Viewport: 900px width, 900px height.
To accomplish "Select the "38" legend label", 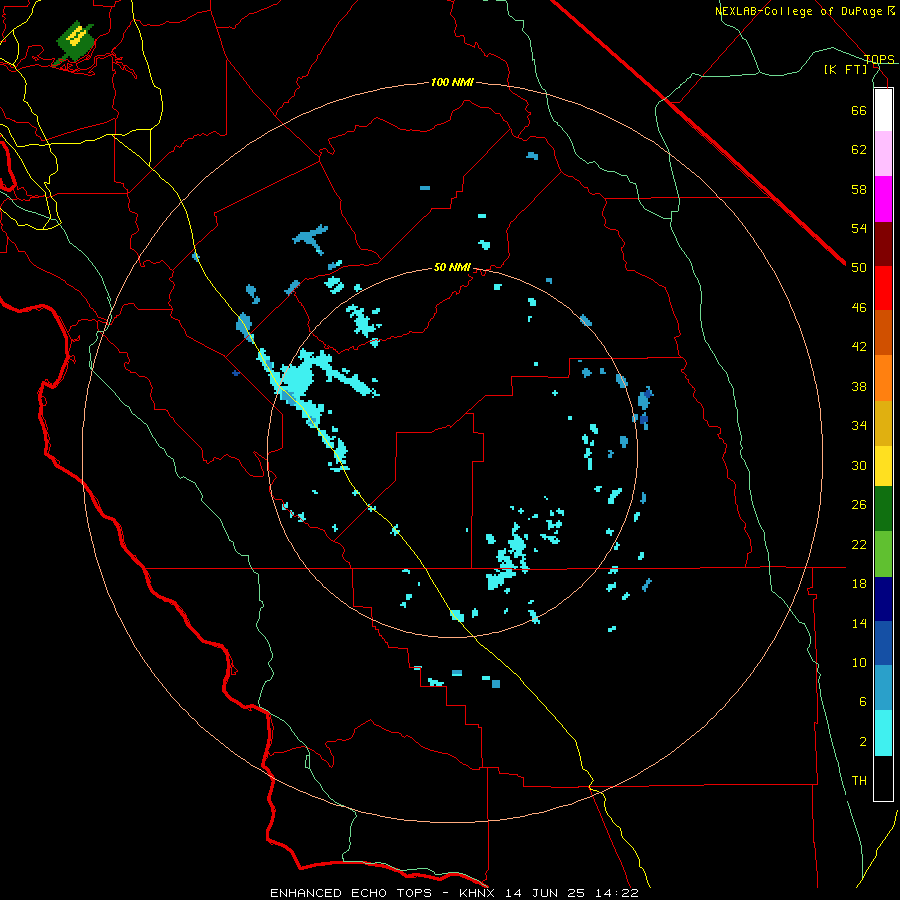I will 859,386.
